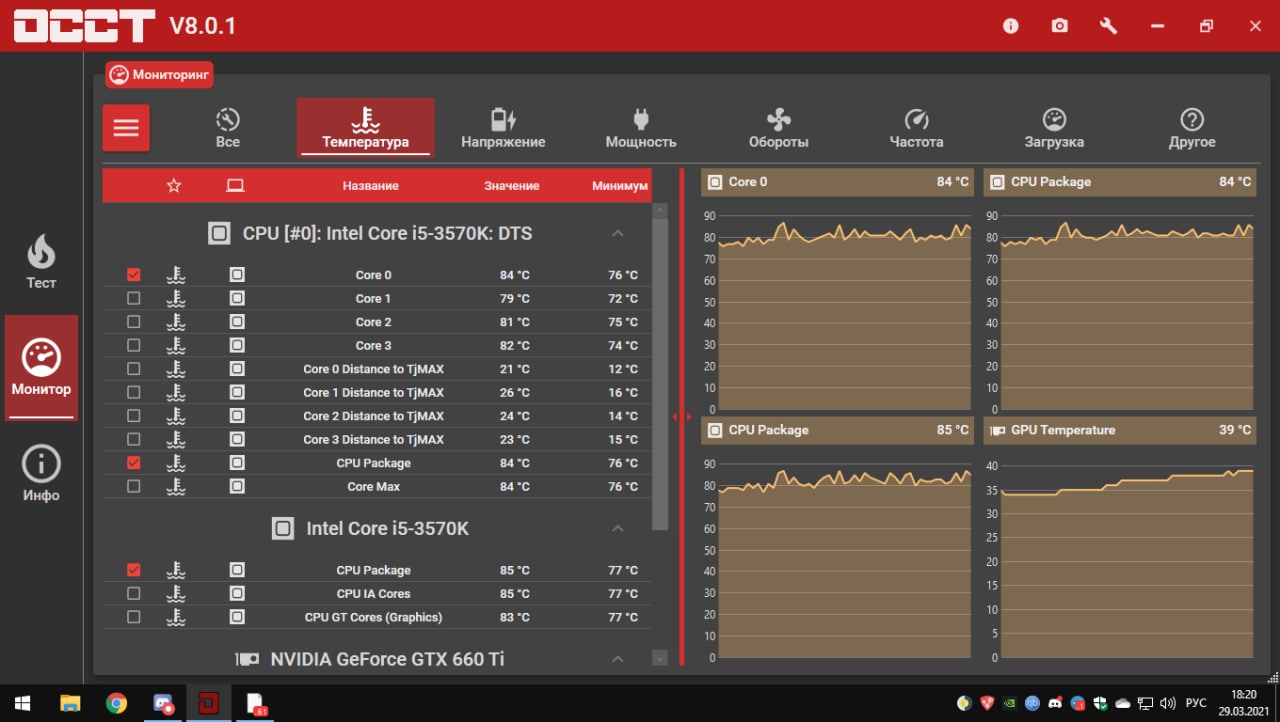Screen dimensions: 1280x722
Task: Take a screenshot with camera icon
Action: tap(1060, 26)
